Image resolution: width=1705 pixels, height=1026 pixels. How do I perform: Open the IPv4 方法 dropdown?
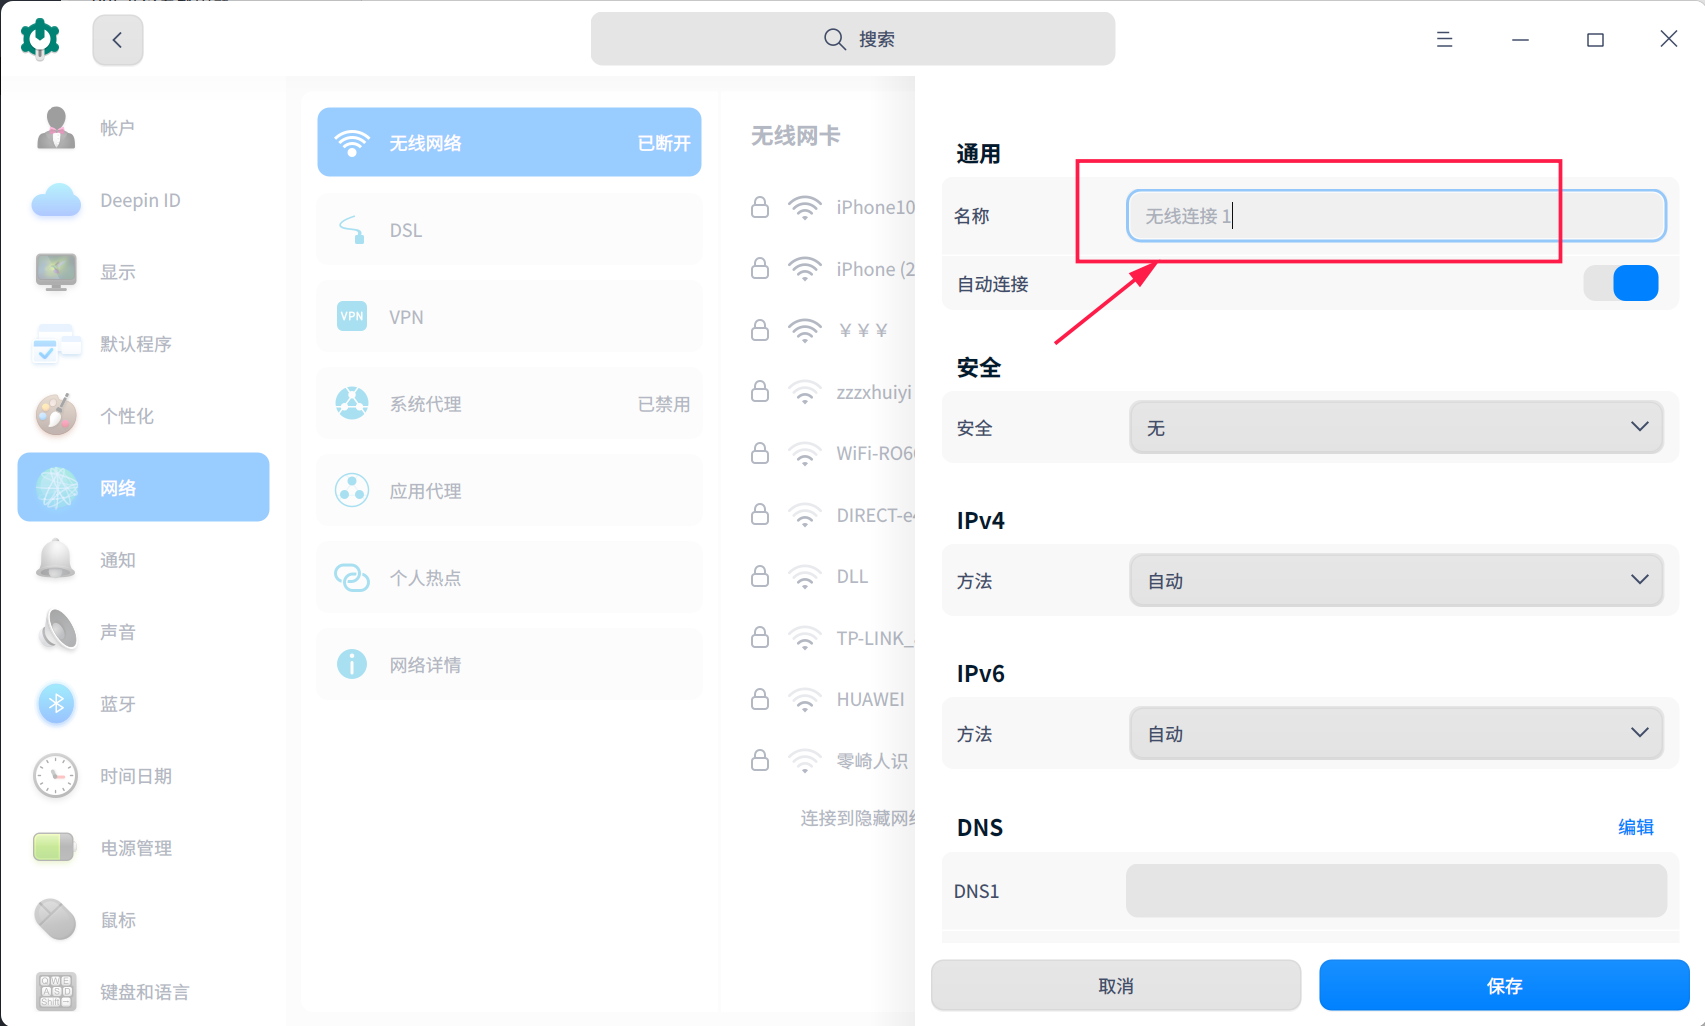coord(1397,581)
